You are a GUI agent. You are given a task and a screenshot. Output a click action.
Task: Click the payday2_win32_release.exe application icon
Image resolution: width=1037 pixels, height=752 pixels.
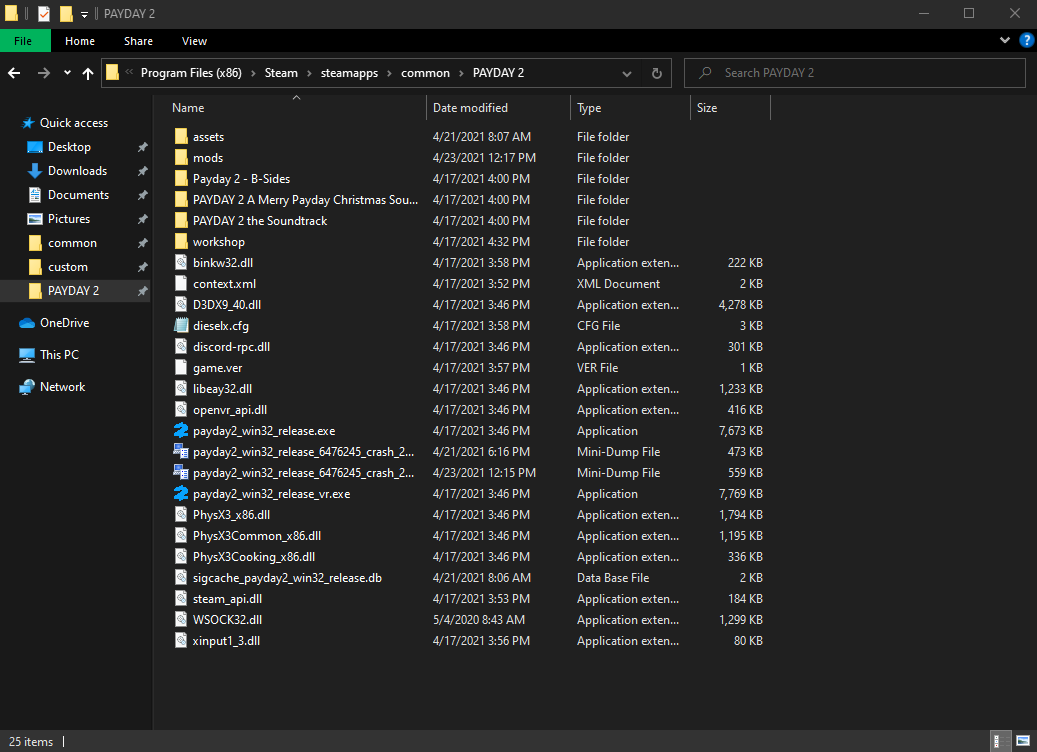tap(181, 431)
